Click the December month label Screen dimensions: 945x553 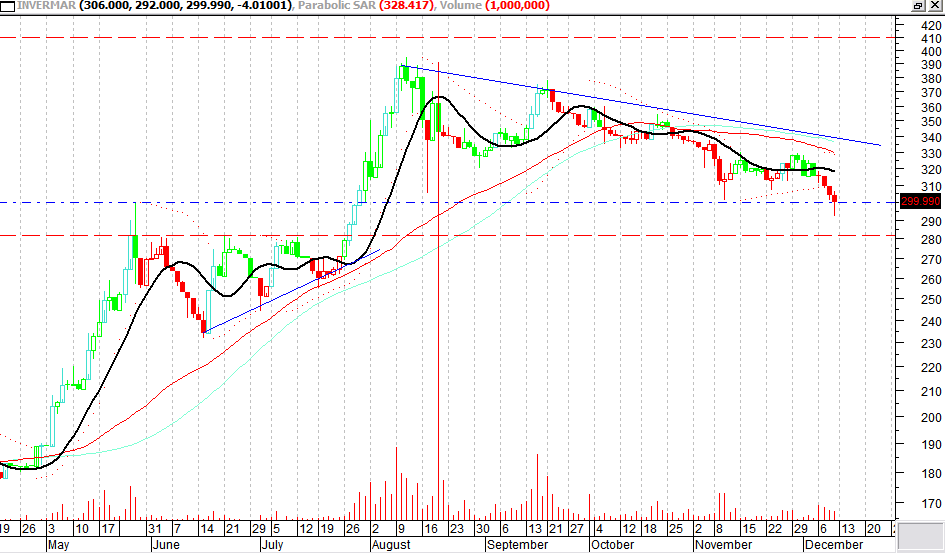pos(834,545)
